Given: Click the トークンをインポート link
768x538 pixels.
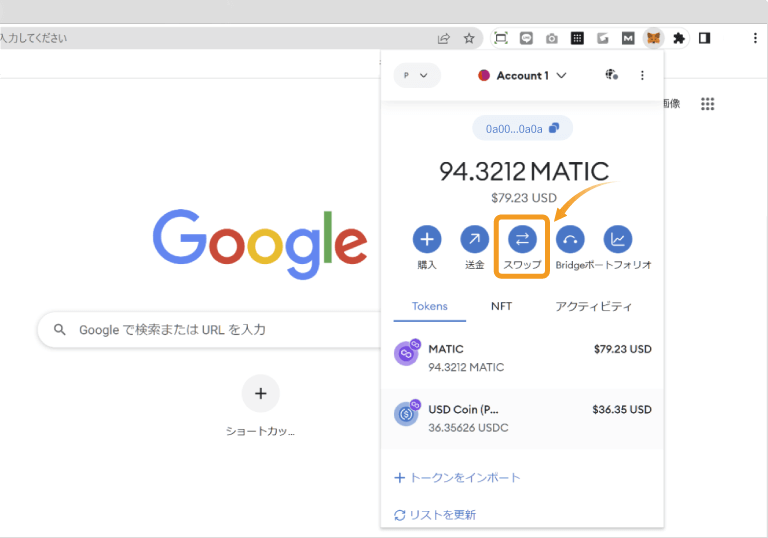Looking at the screenshot, I should tap(457, 478).
